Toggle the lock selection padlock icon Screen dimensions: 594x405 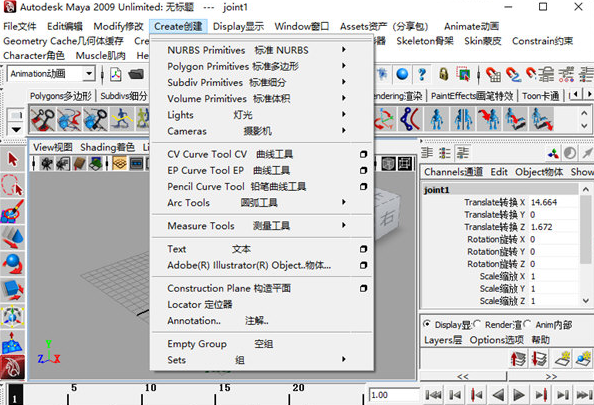tap(444, 74)
